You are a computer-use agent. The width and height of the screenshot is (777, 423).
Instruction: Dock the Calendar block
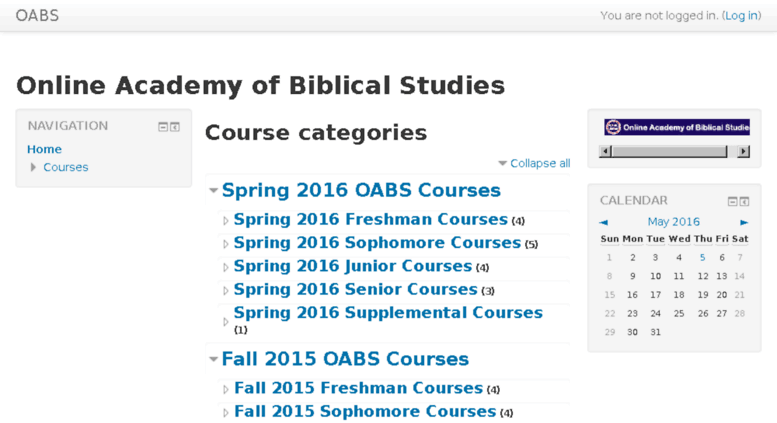coord(744,202)
